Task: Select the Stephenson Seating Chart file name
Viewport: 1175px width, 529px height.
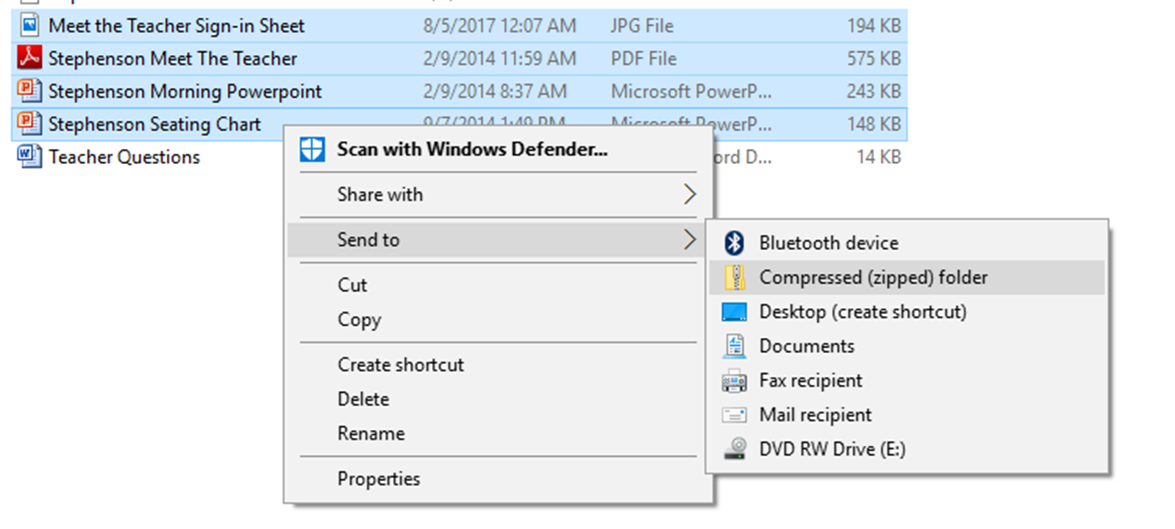Action: 155,125
